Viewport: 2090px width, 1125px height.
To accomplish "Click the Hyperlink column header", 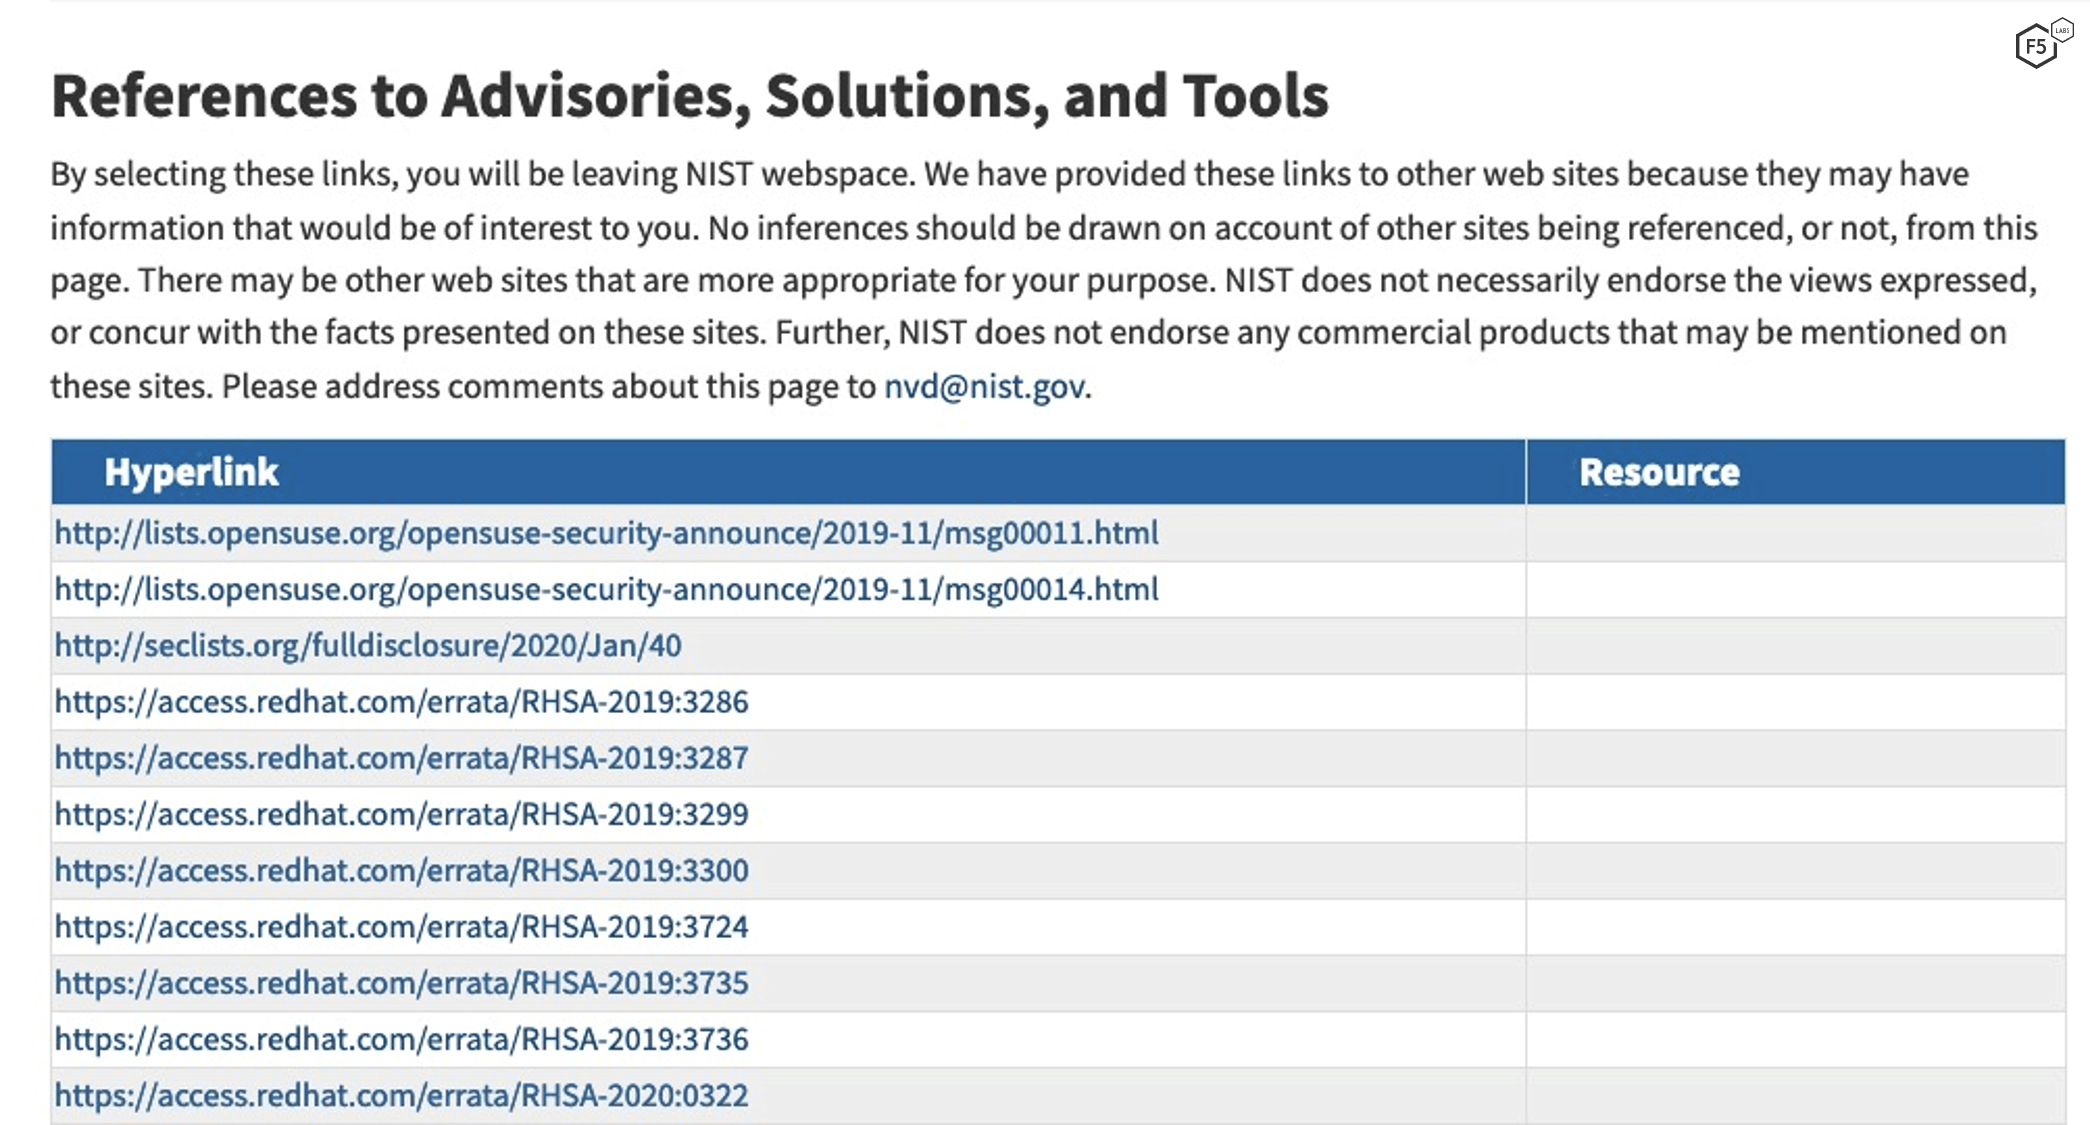I will click(x=191, y=472).
